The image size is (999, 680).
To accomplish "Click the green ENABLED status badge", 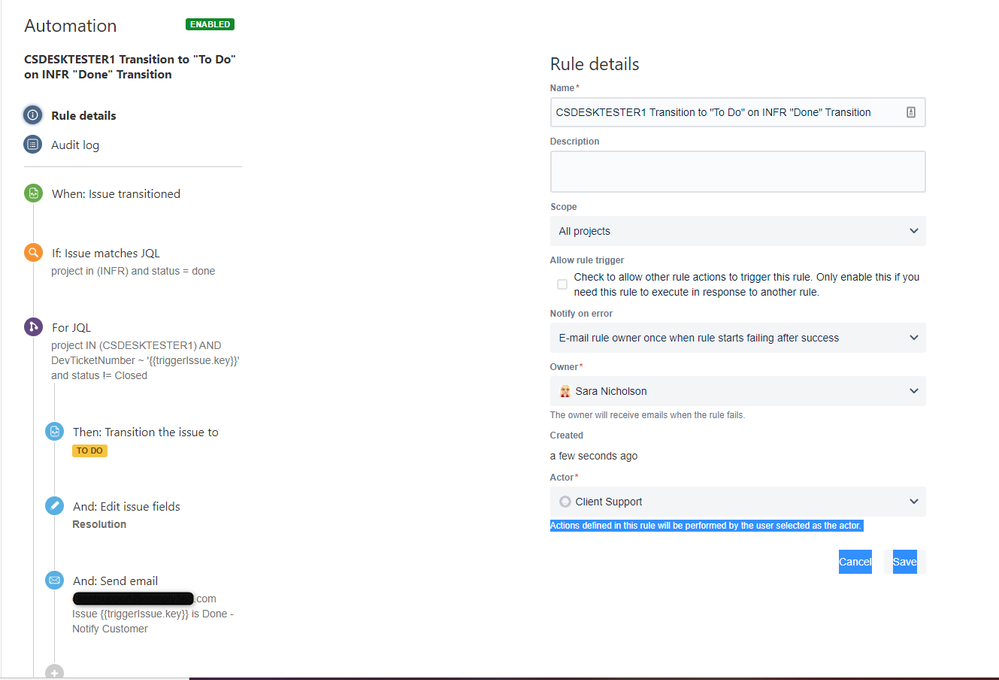I will point(210,24).
